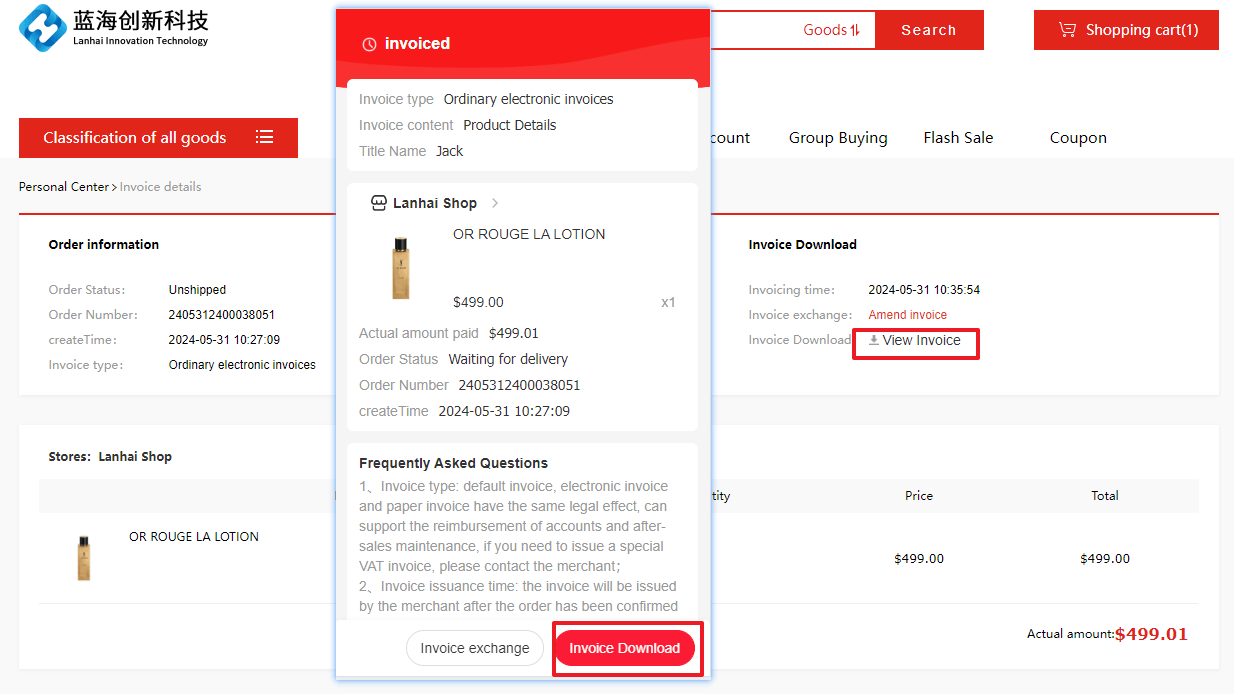Image resolution: width=1234 pixels, height=694 pixels.
Task: Click the Total column header
Action: coord(1105,496)
